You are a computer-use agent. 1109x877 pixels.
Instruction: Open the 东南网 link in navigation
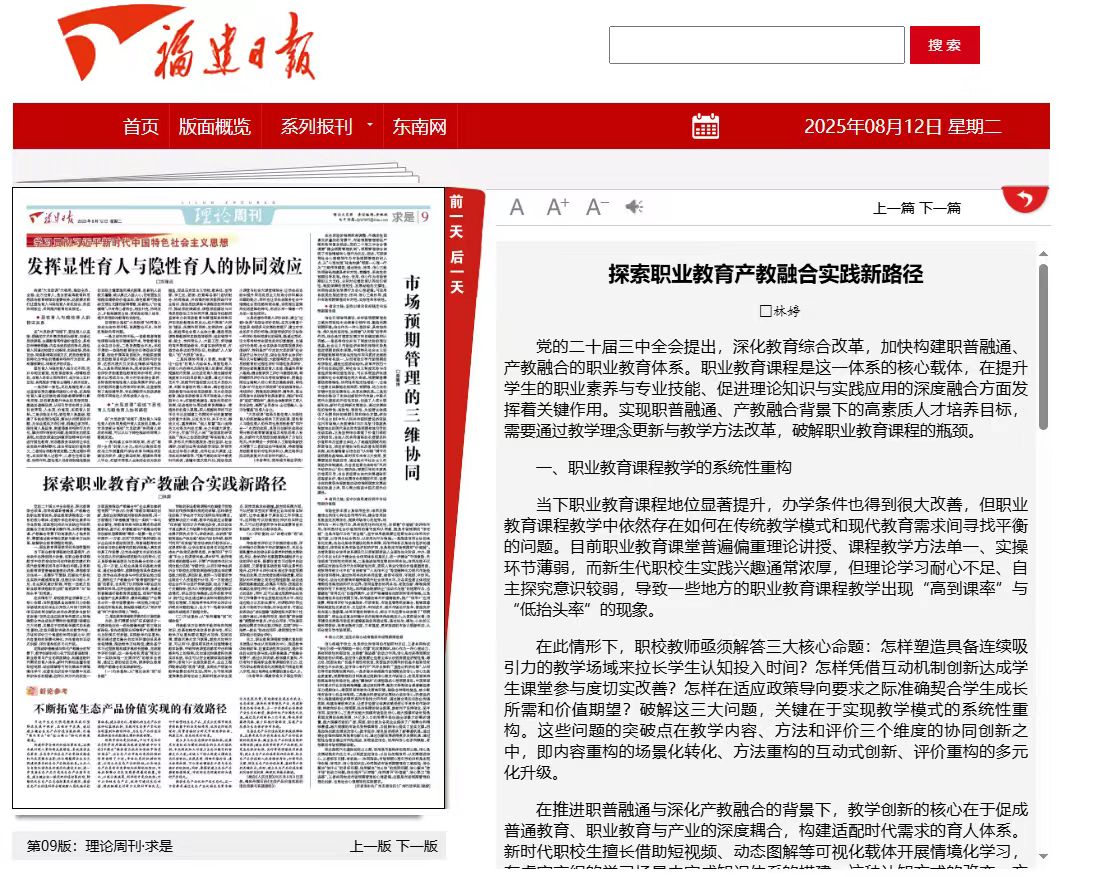[x=419, y=127]
